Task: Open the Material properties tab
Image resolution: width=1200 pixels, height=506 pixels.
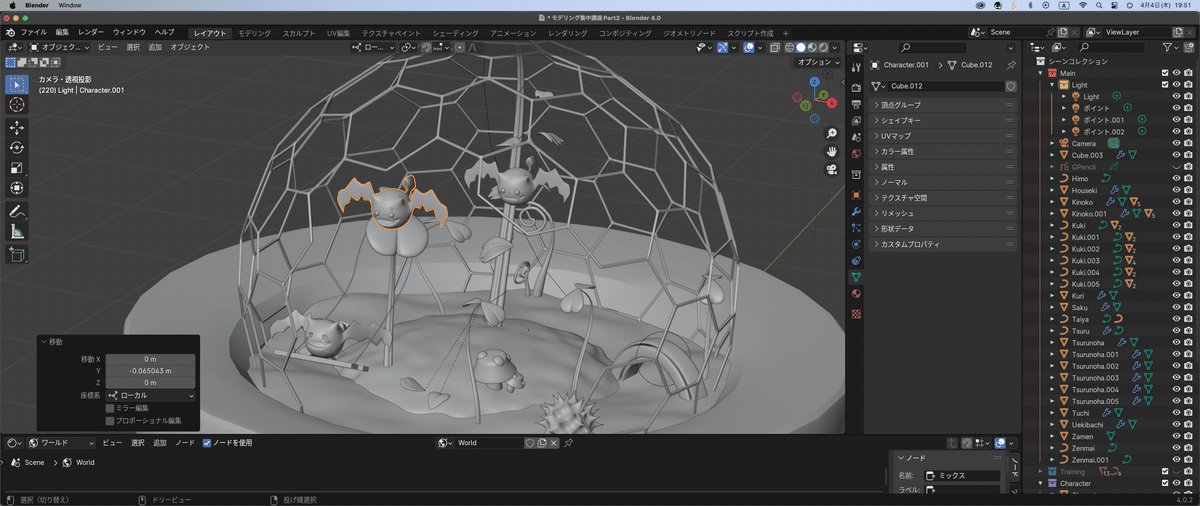Action: (x=855, y=293)
